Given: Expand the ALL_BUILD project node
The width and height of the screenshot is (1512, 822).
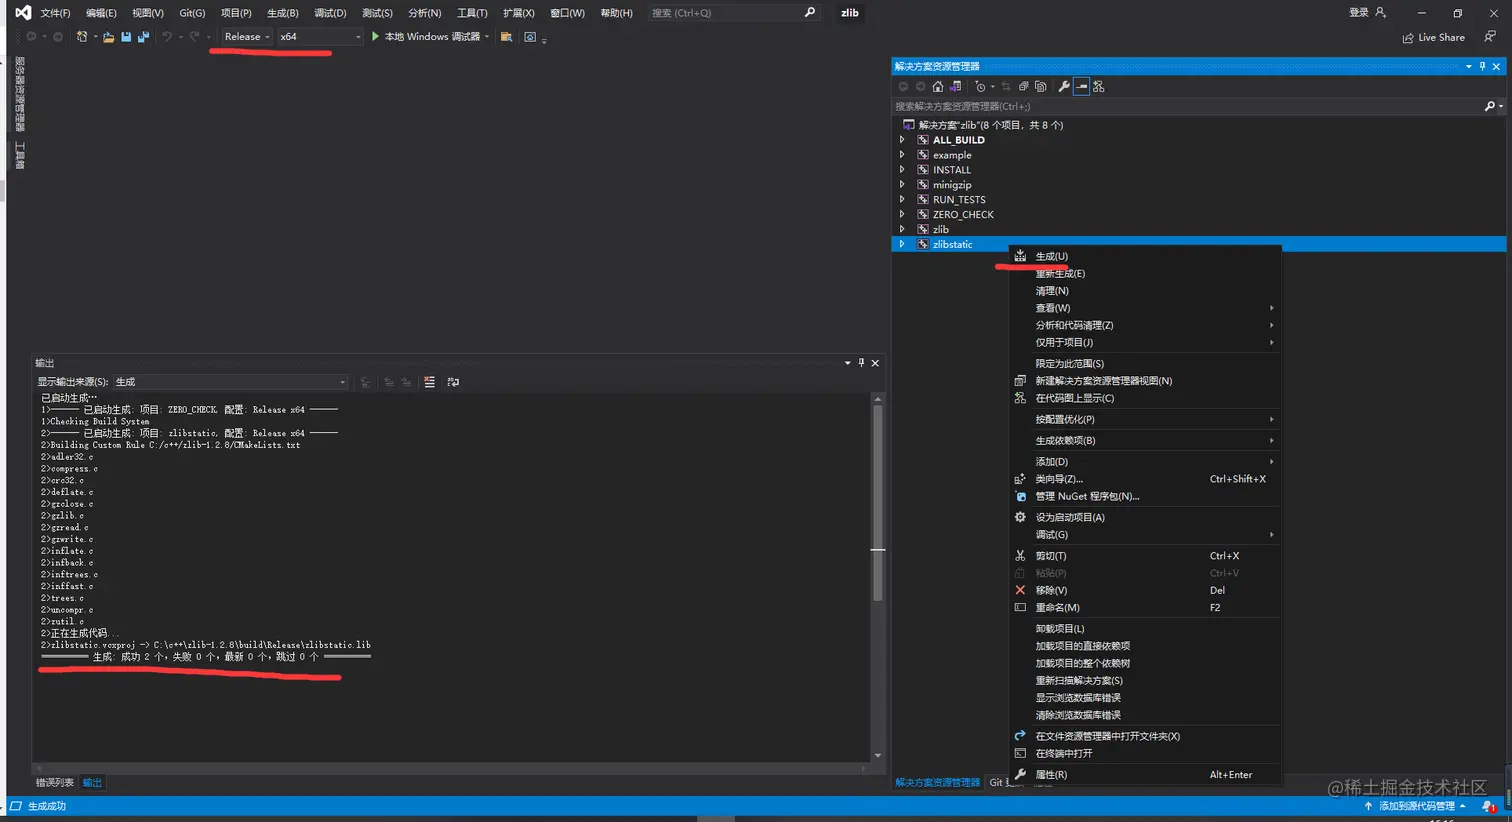Looking at the screenshot, I should coord(902,140).
